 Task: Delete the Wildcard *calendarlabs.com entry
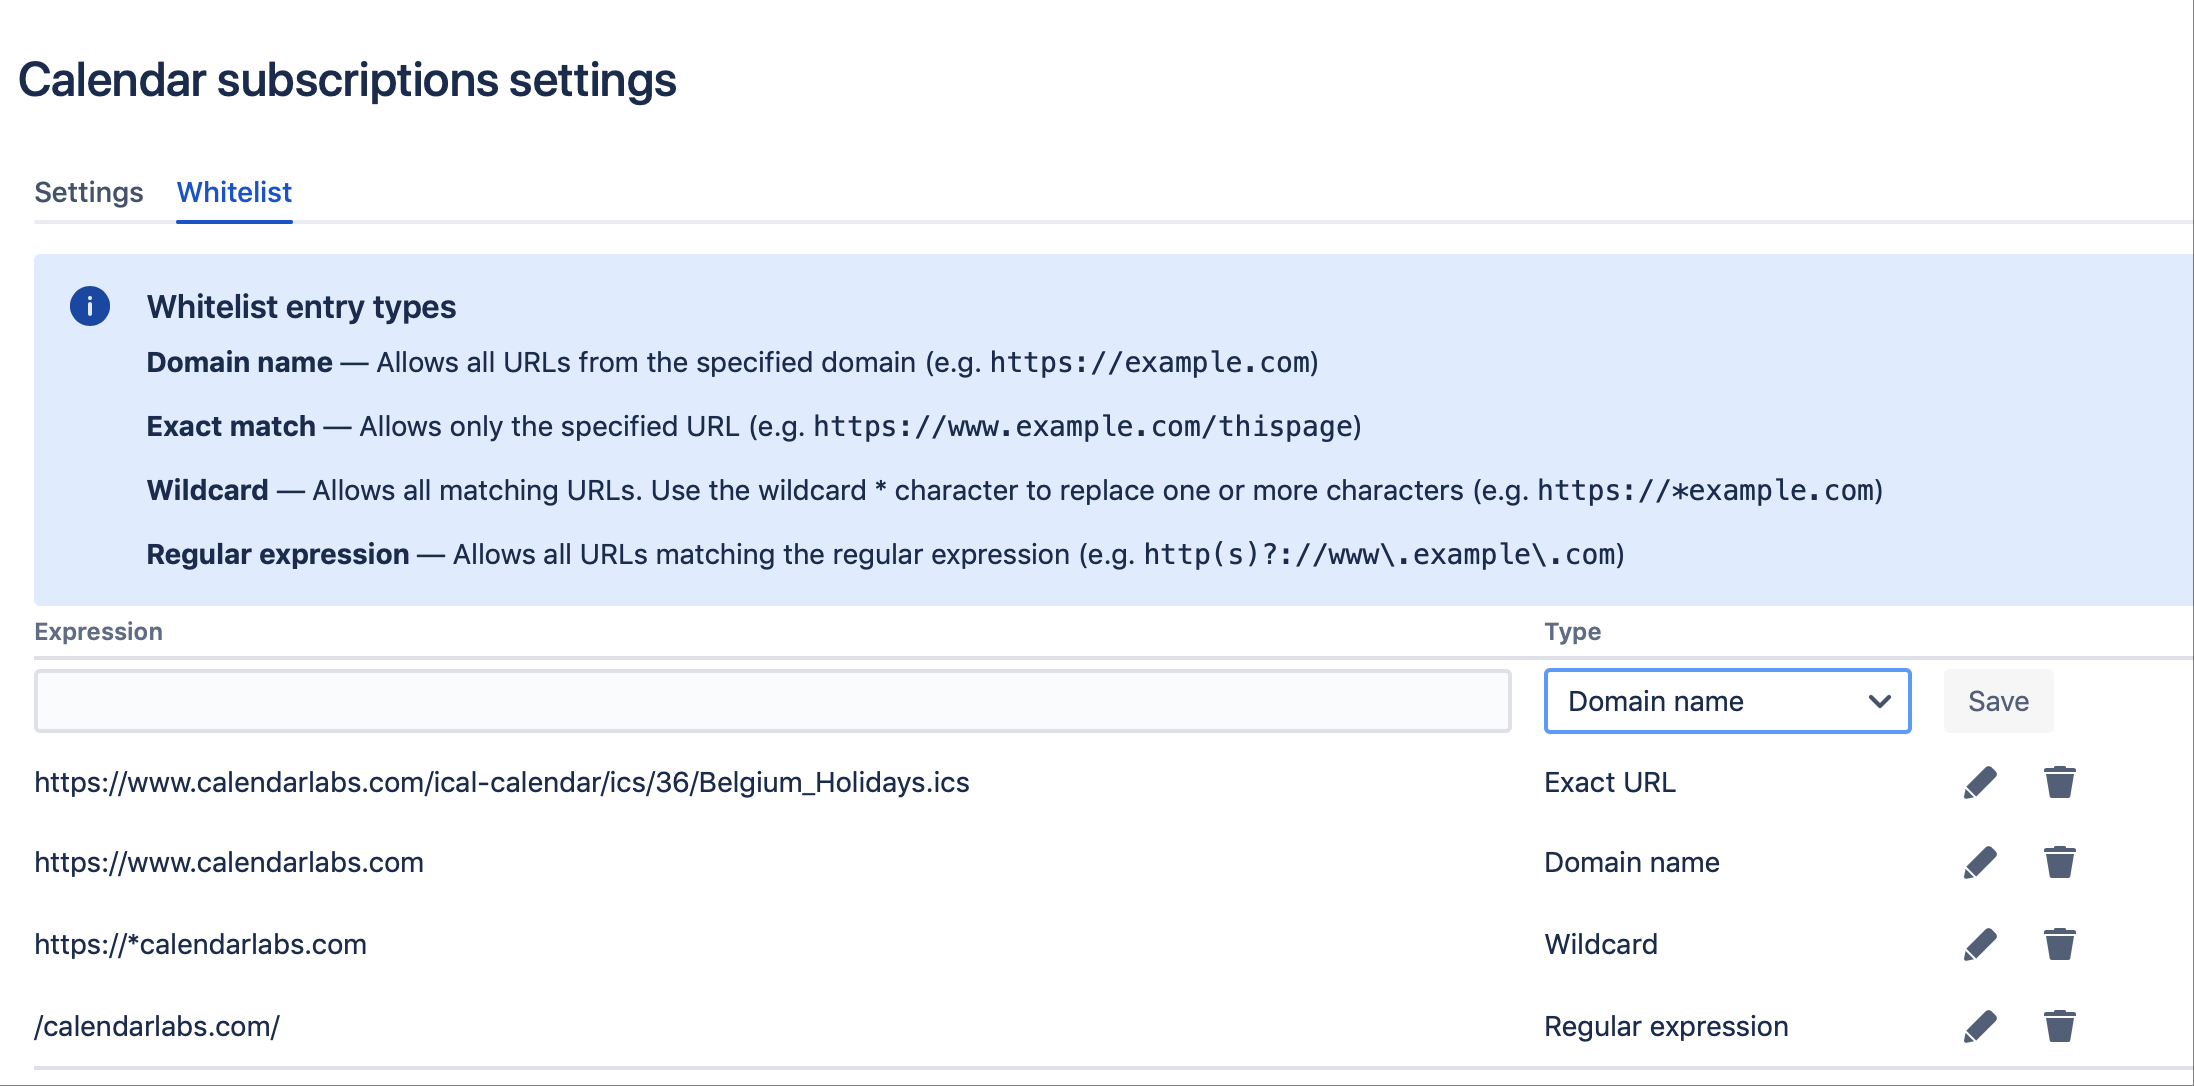2059,945
